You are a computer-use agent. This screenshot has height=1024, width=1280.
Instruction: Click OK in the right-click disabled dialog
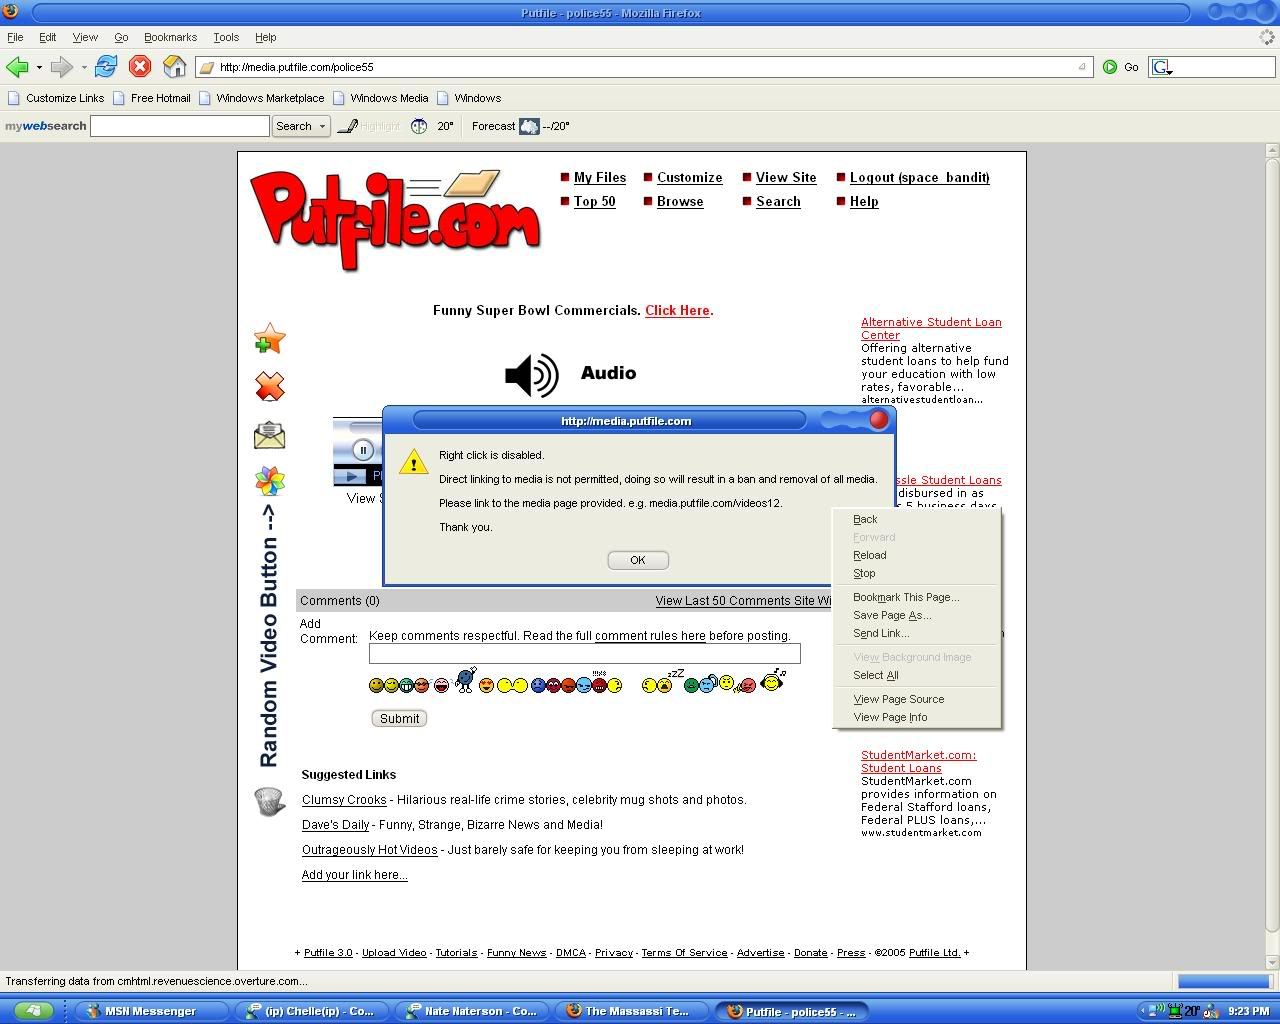(638, 560)
